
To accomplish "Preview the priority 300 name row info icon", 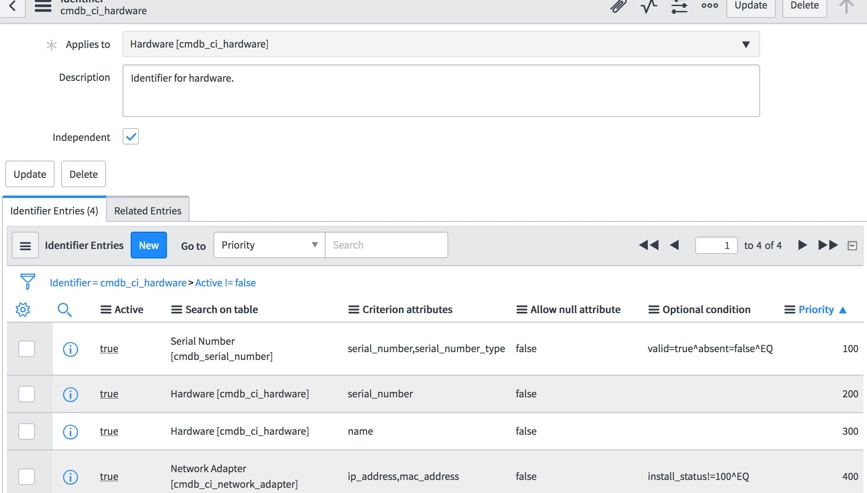I will tap(70, 432).
